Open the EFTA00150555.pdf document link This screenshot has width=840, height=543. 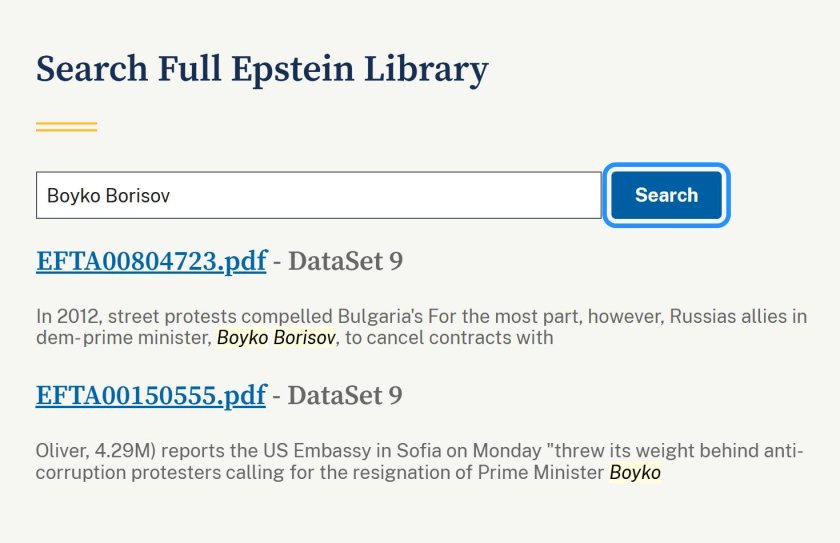pyautogui.click(x=151, y=396)
